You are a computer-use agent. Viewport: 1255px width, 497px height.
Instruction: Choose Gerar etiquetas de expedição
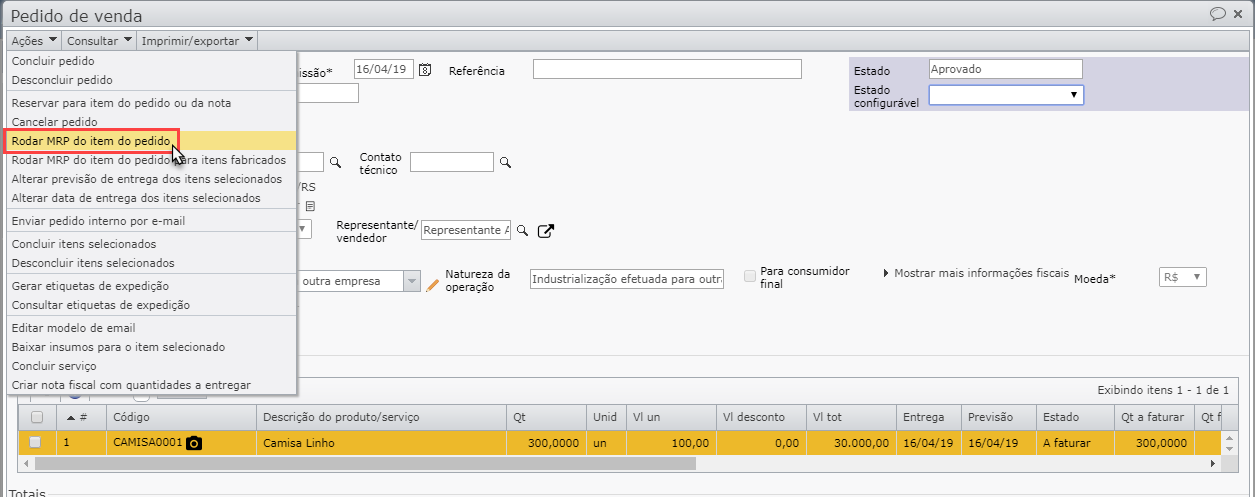coord(151,286)
